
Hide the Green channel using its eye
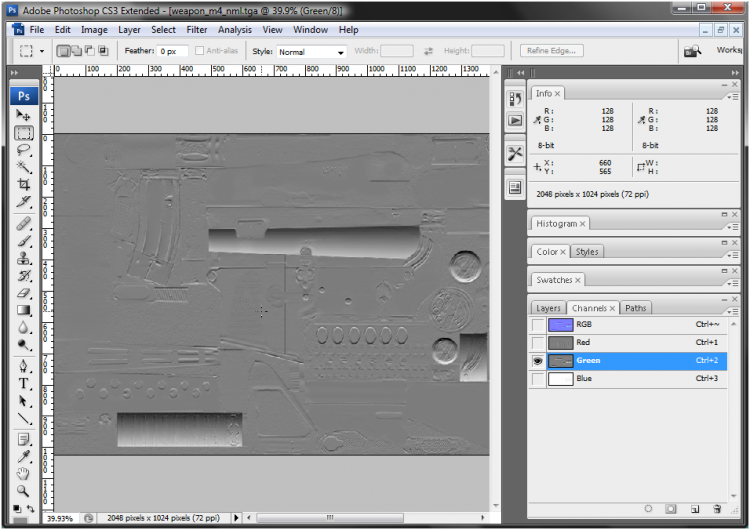coord(538,361)
